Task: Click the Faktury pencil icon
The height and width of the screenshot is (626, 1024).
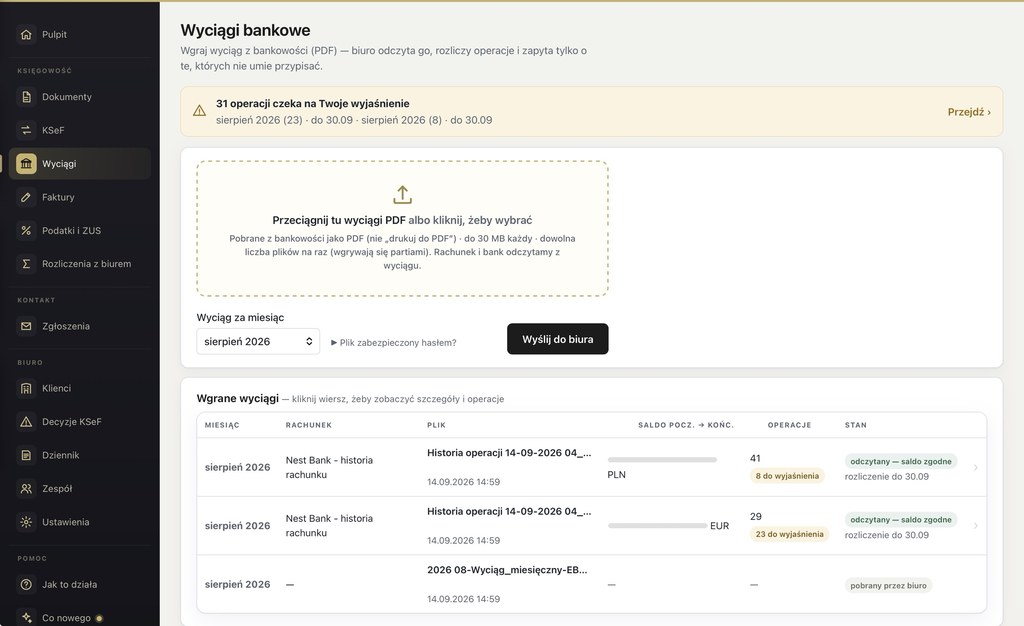Action: 26,197
